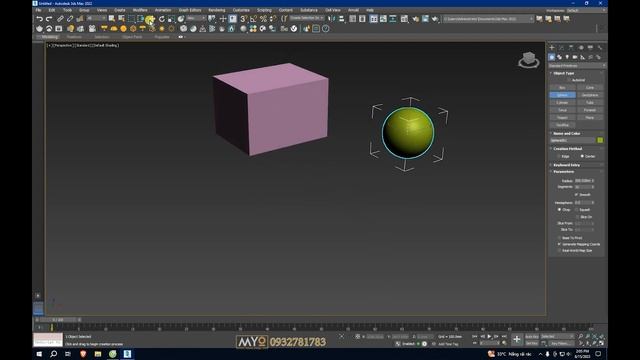Select the Select and Move tool

[150, 19]
